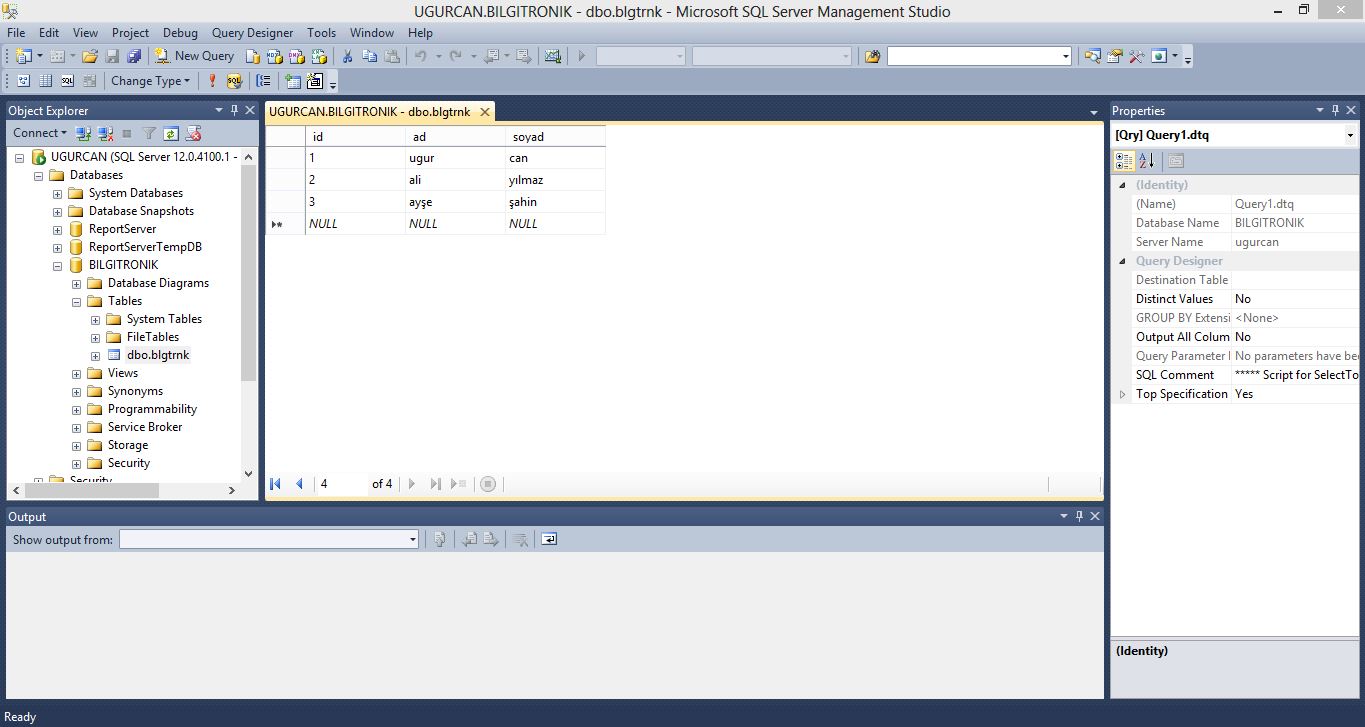Screen dimensions: 1365x727
Task: Go to the previous row navigation button
Action: coord(299,484)
